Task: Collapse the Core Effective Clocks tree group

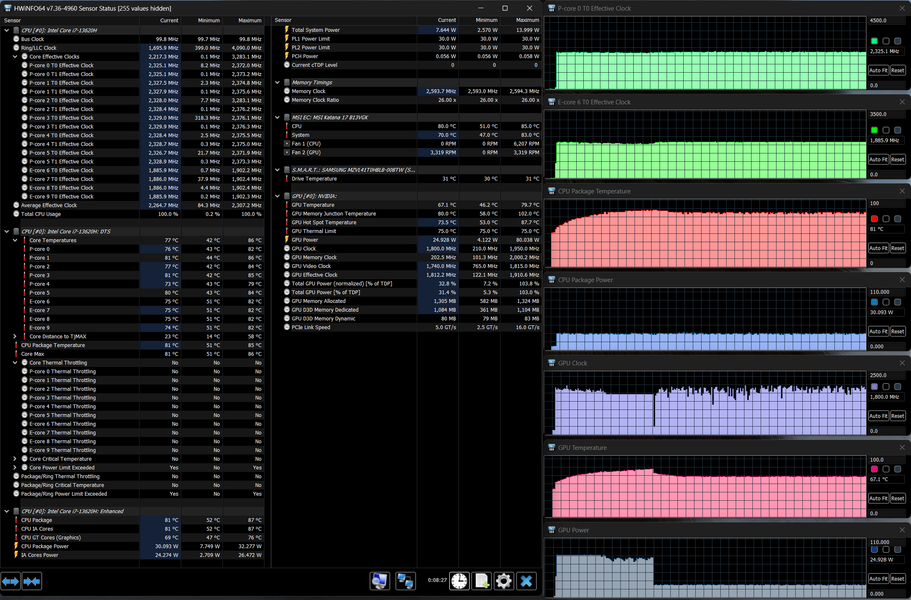Action: [x=17, y=56]
